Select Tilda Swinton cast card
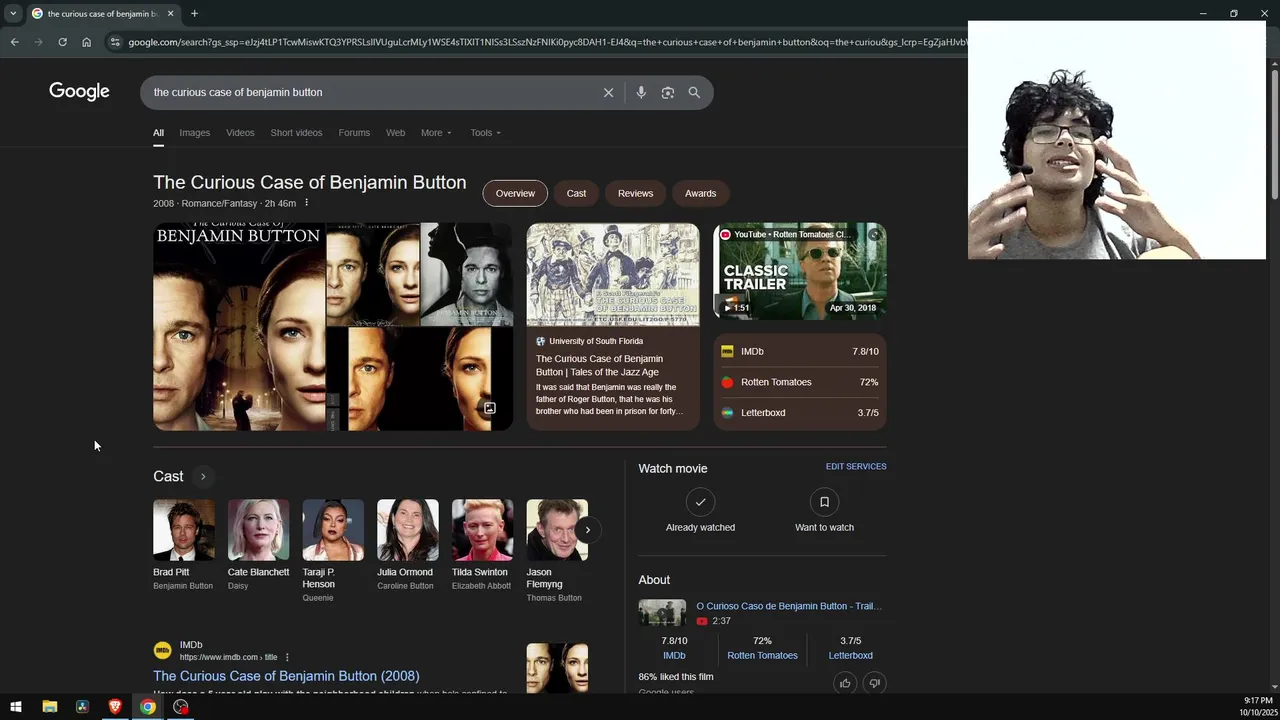 click(482, 546)
